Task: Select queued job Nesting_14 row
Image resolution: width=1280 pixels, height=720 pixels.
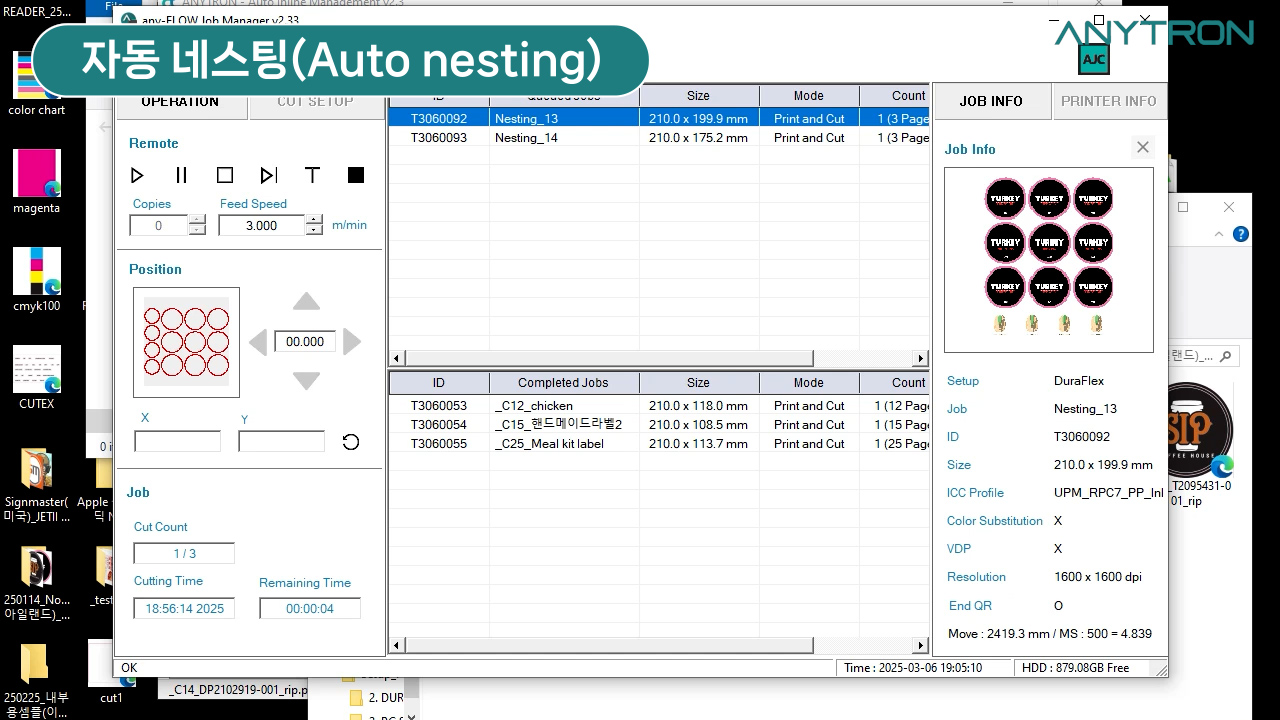Action: tap(659, 137)
